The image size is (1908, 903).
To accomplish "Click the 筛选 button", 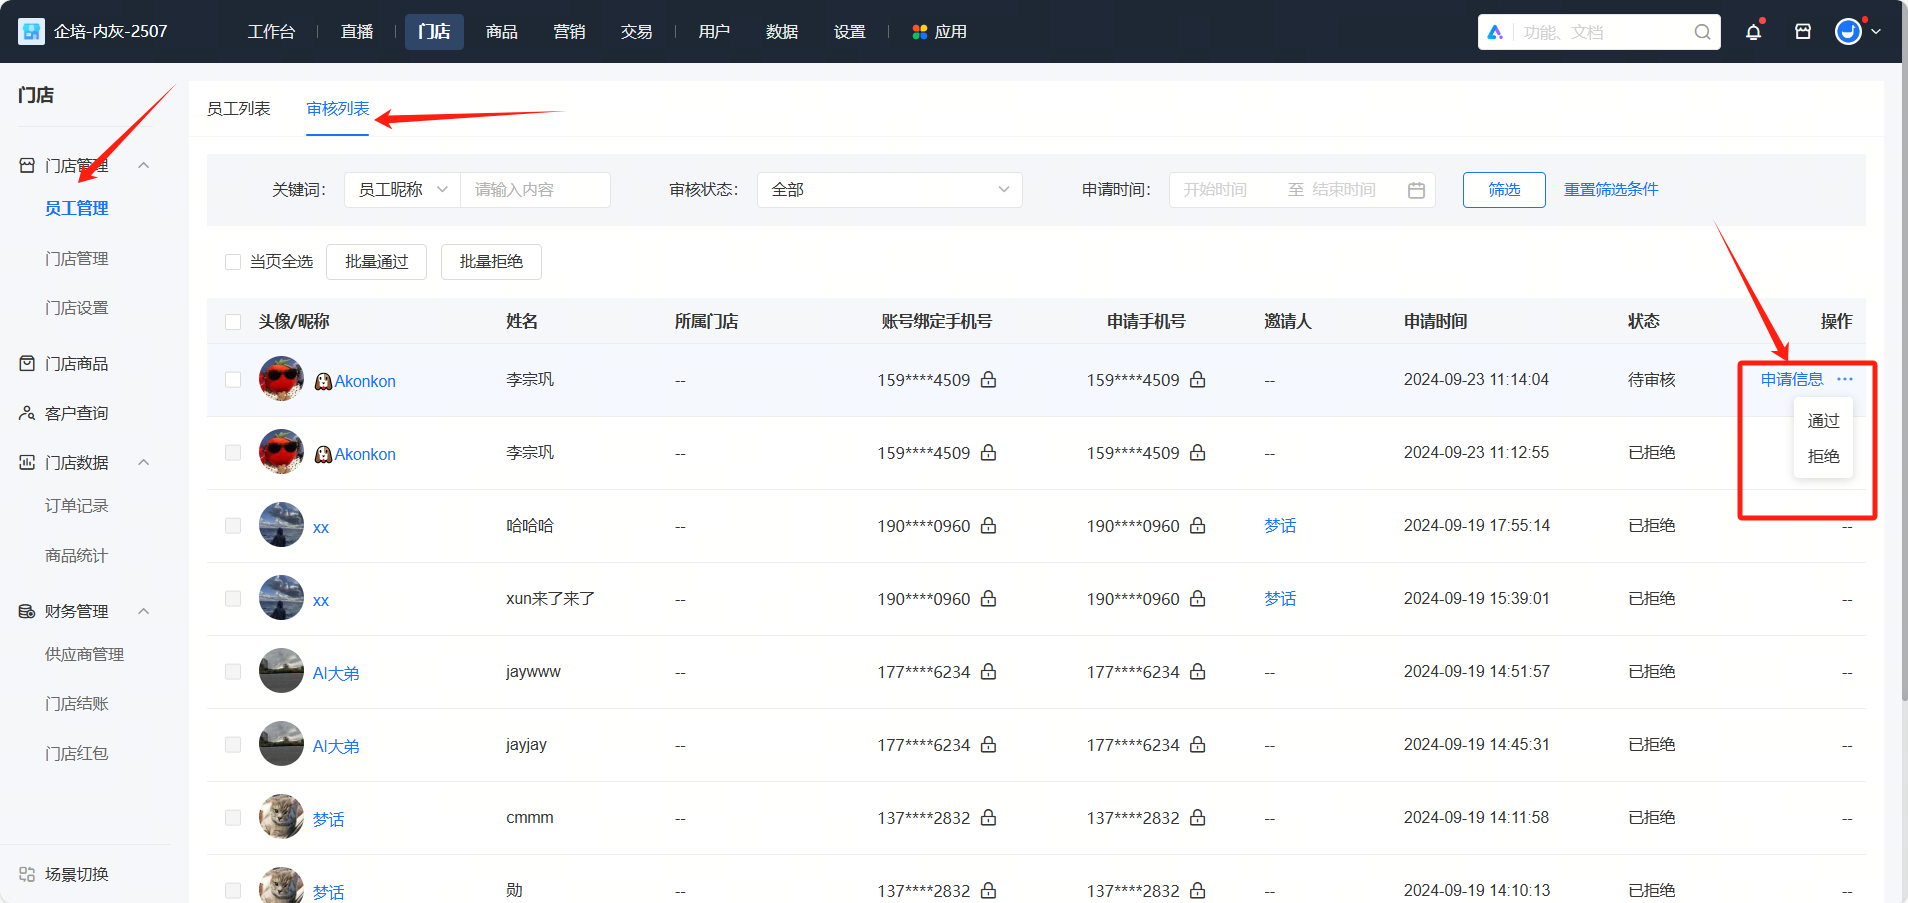I will click(1504, 190).
